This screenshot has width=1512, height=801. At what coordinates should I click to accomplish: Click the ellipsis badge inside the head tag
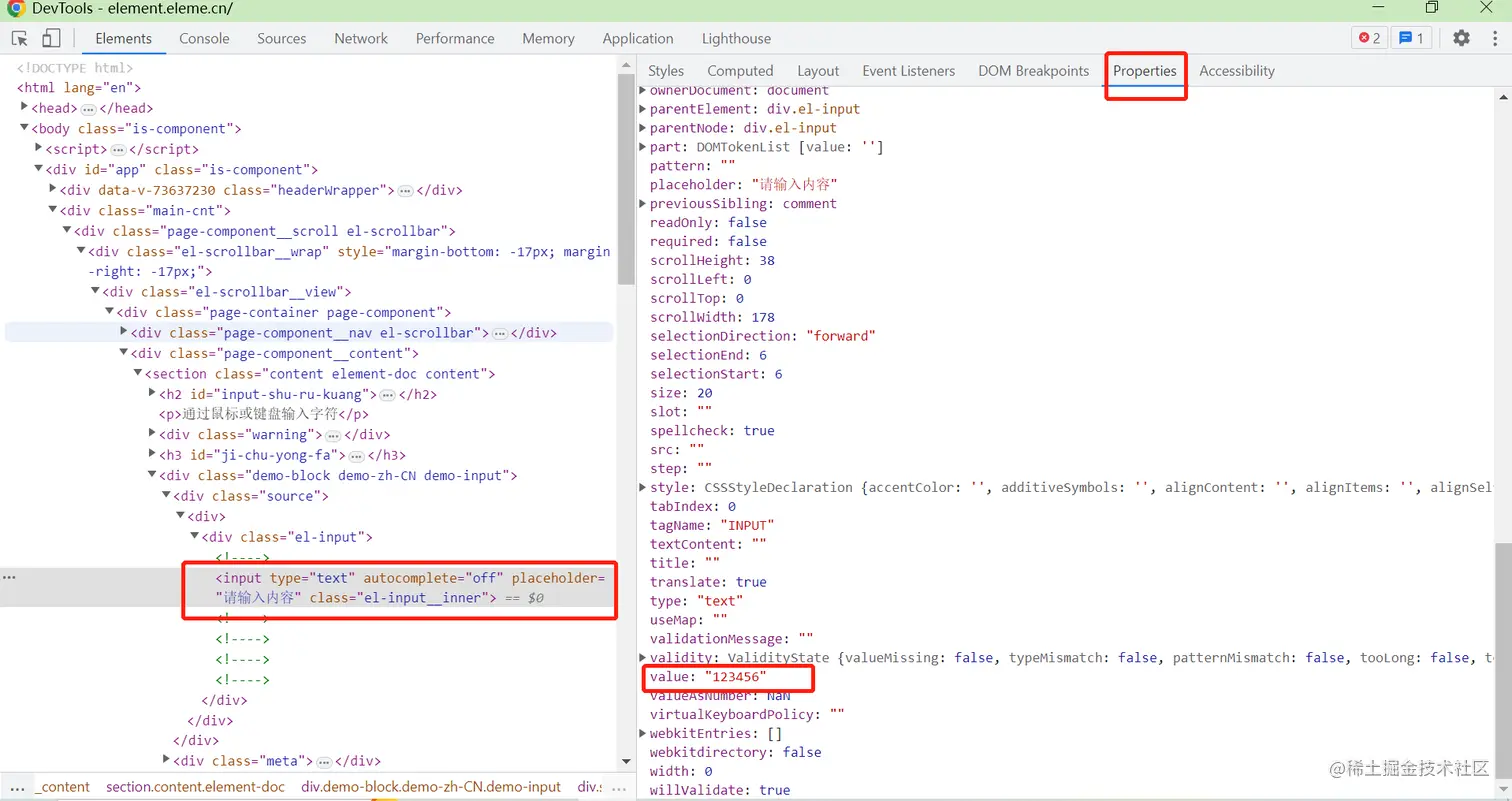pyautogui.click(x=88, y=108)
